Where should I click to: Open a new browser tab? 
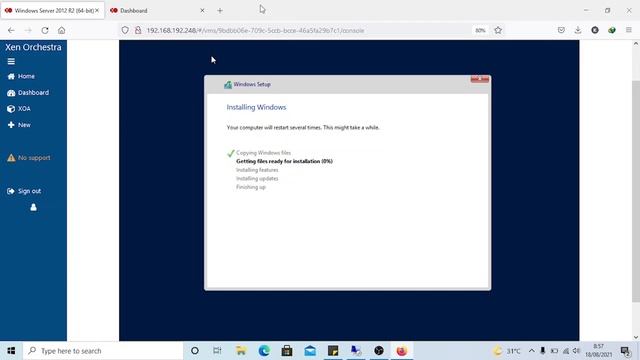coord(220,11)
